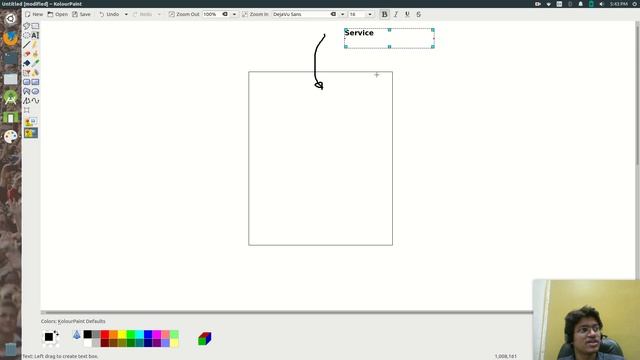Click the Zoom In button
Viewport: 640px width, 360px height.
255,14
